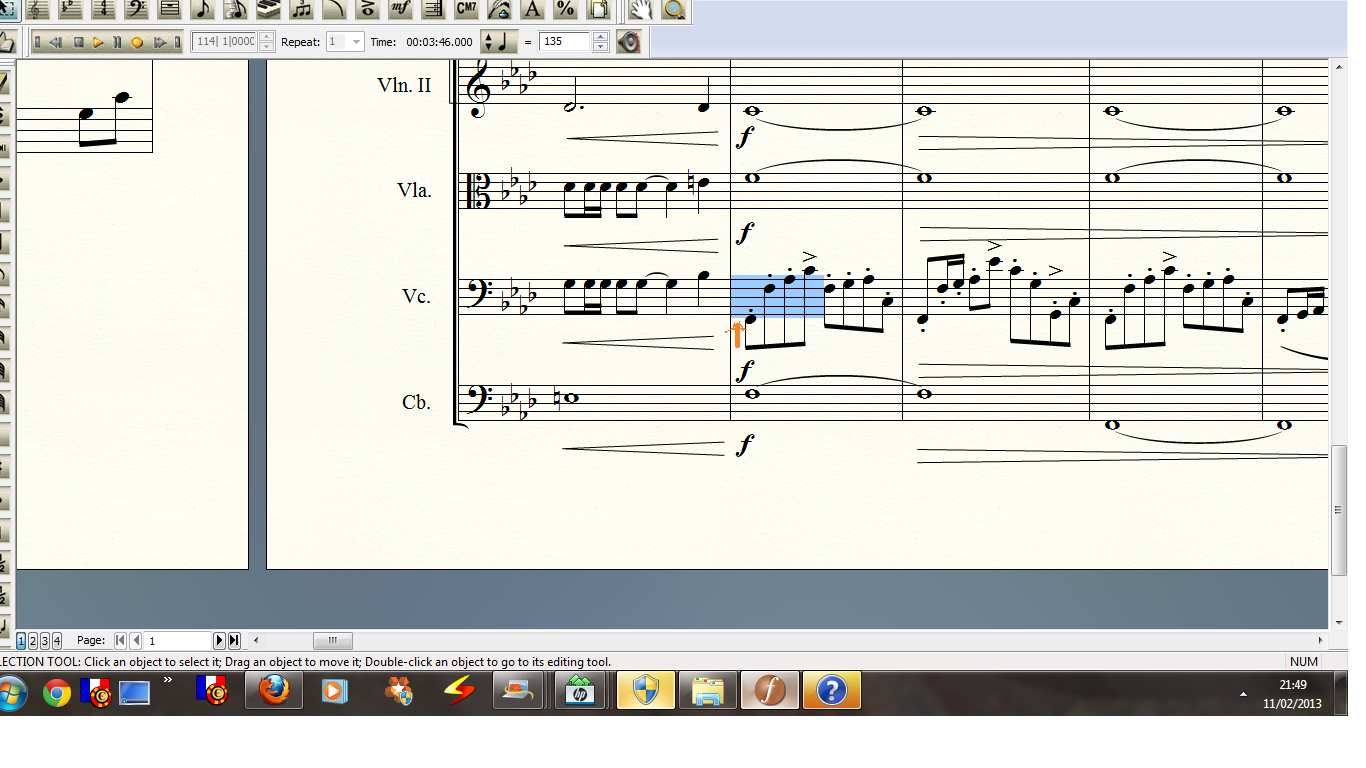
Task: Select the Expression (mf) tool
Action: tap(400, 9)
